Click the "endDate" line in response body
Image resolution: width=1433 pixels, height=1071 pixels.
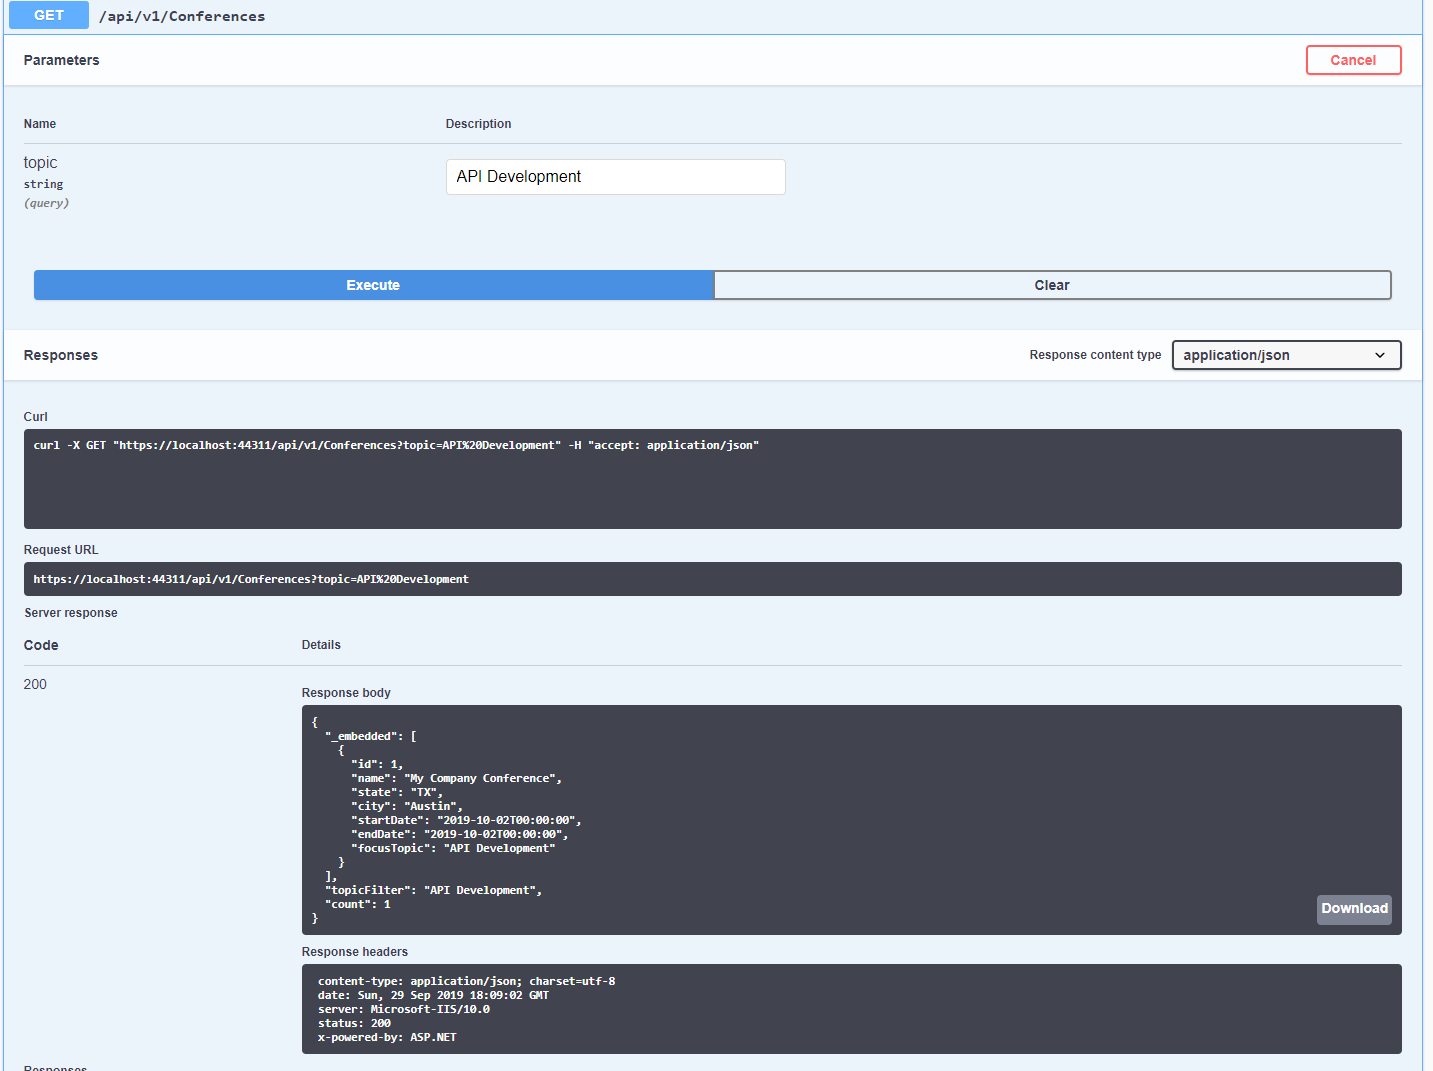pyautogui.click(x=460, y=834)
